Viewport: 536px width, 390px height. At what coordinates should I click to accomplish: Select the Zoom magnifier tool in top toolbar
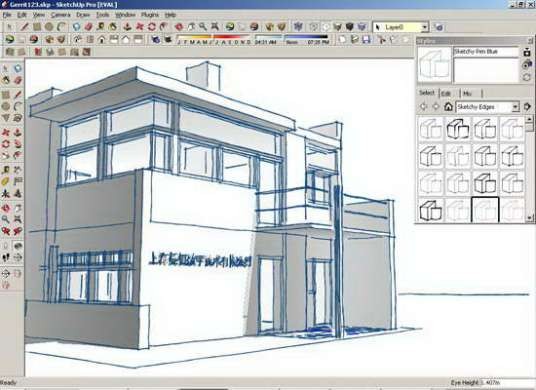pos(203,27)
